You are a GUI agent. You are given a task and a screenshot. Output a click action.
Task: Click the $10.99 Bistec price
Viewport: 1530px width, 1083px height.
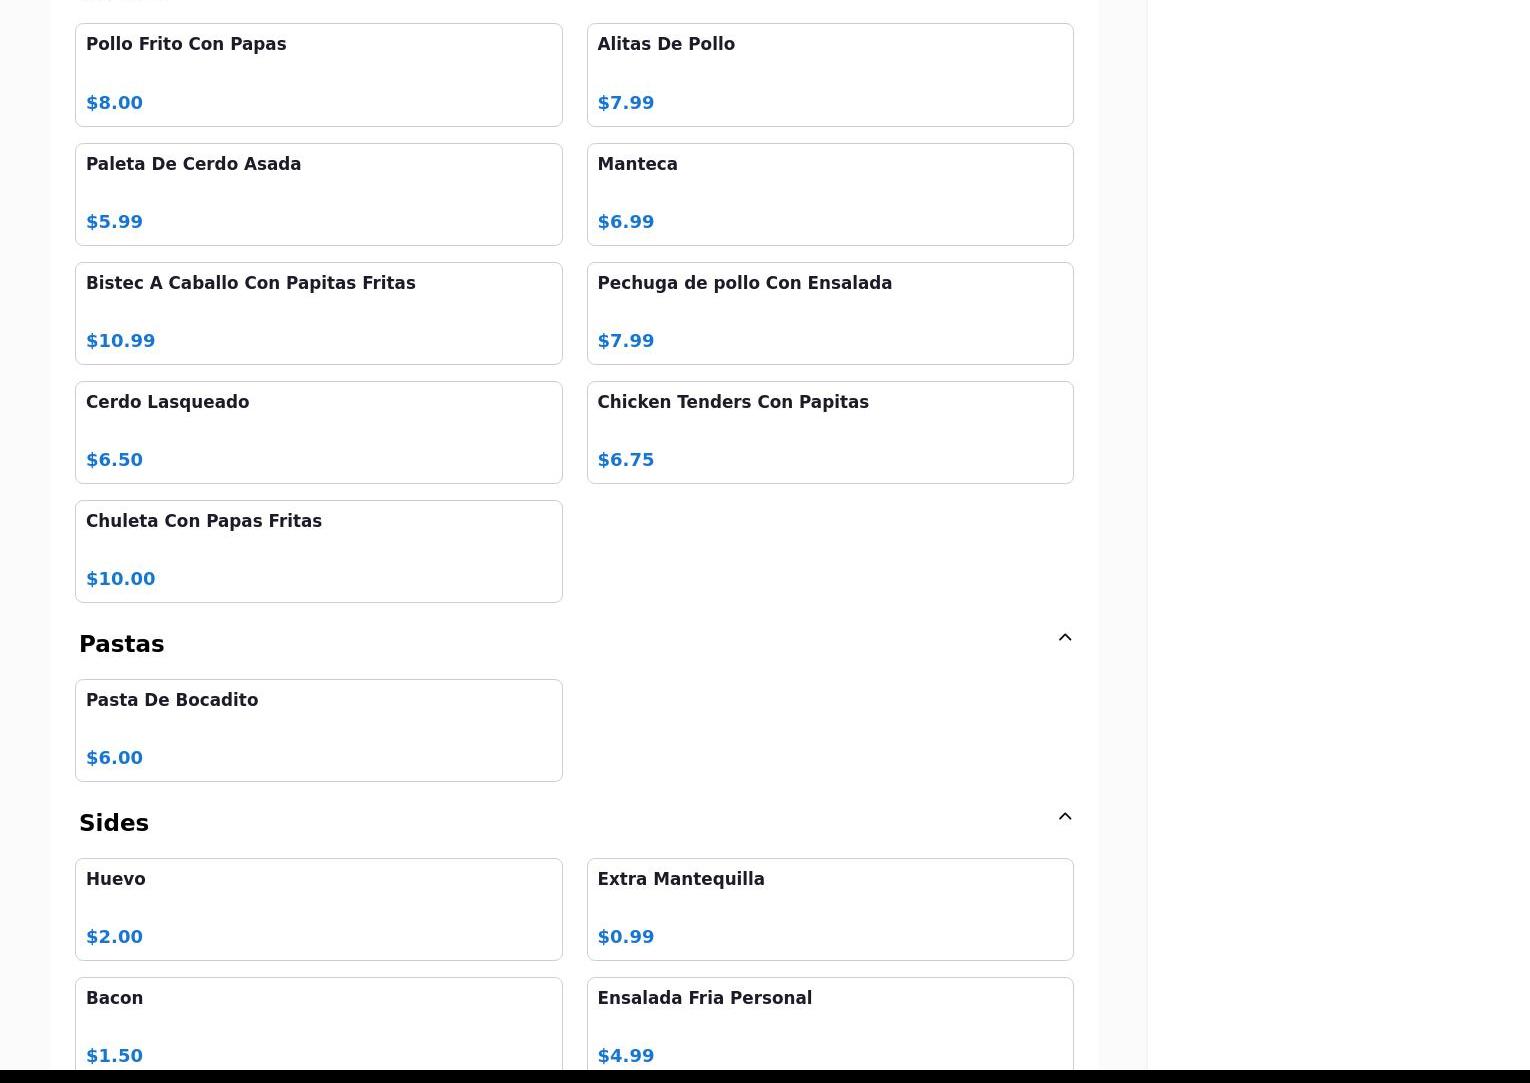(x=121, y=341)
